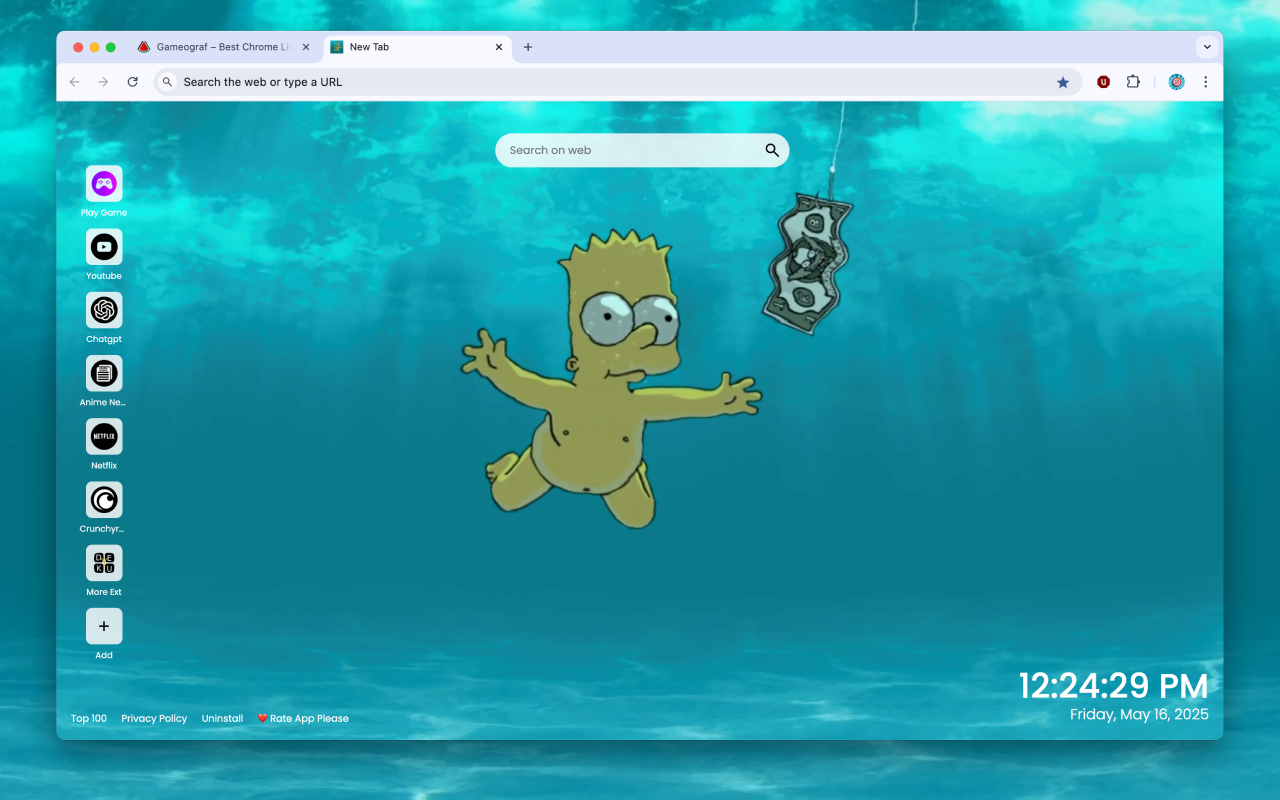Open the More Ext shortcut
This screenshot has height=800, width=1280.
[104, 563]
